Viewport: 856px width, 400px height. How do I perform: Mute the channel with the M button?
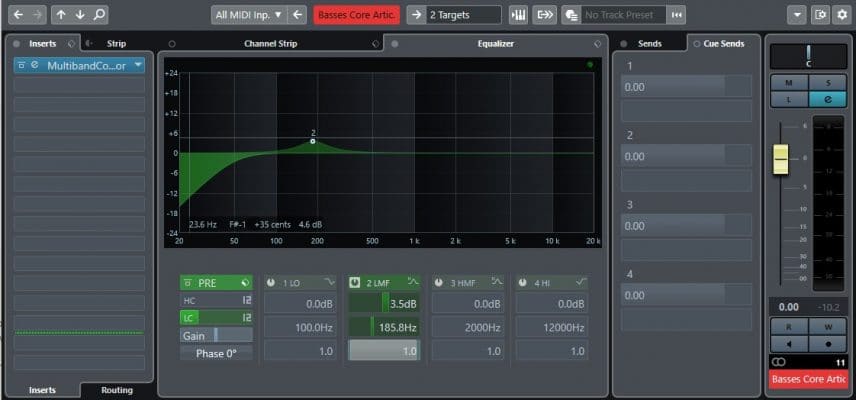coord(789,83)
